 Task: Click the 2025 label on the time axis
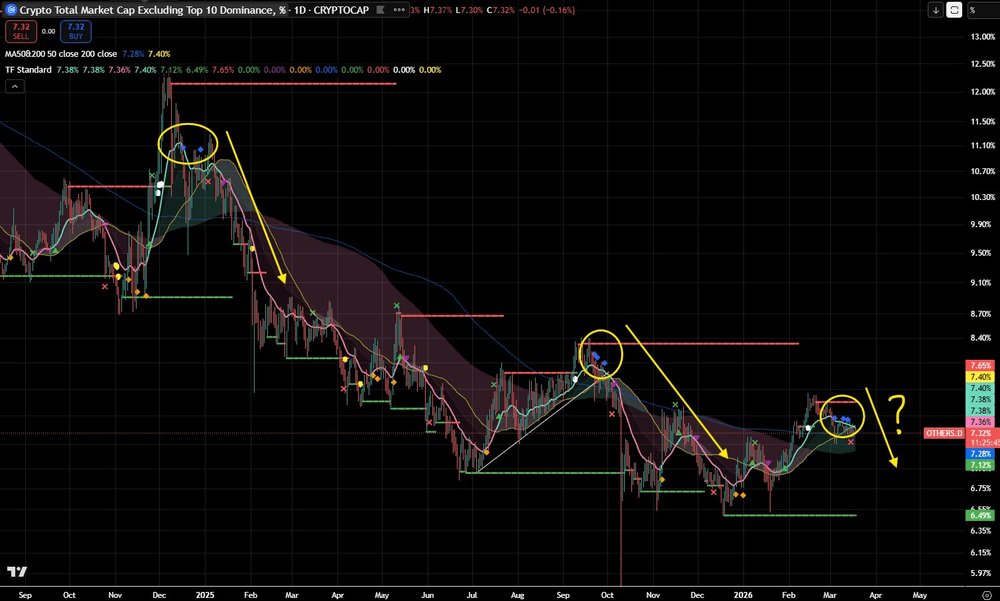[x=205, y=595]
